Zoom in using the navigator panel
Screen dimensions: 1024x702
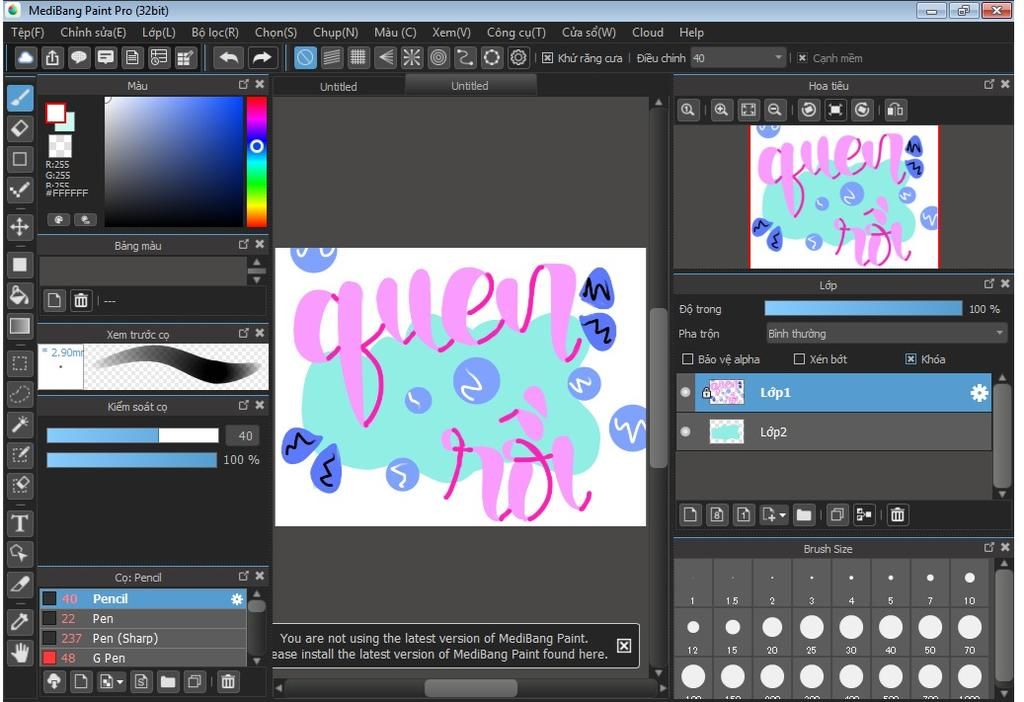pyautogui.click(x=721, y=110)
